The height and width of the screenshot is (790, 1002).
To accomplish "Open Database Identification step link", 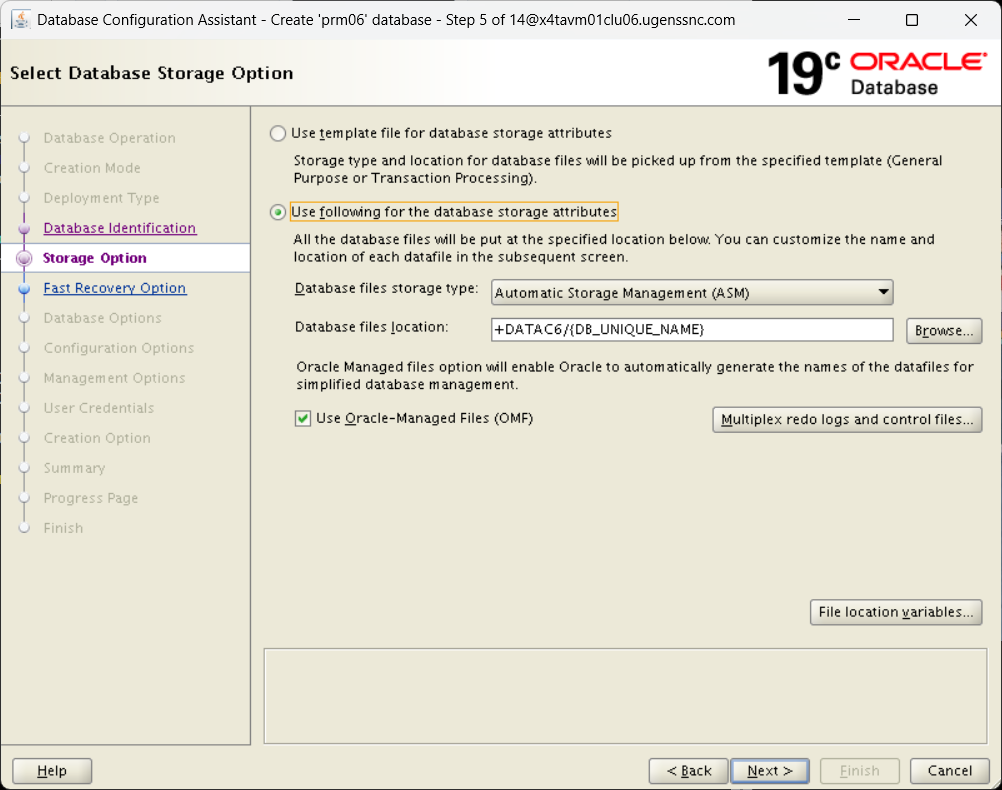I will pyautogui.click(x=119, y=228).
